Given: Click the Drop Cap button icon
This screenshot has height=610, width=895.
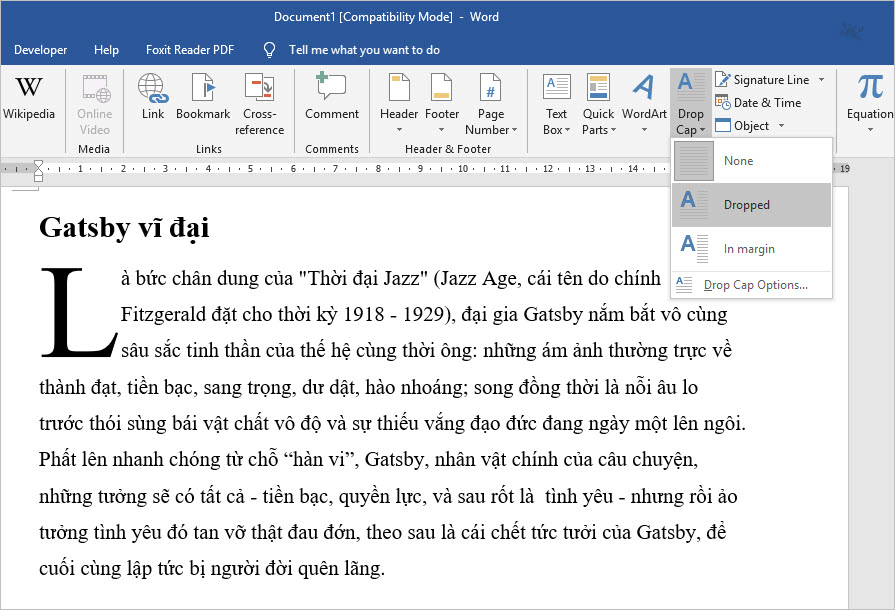Looking at the screenshot, I should (691, 87).
